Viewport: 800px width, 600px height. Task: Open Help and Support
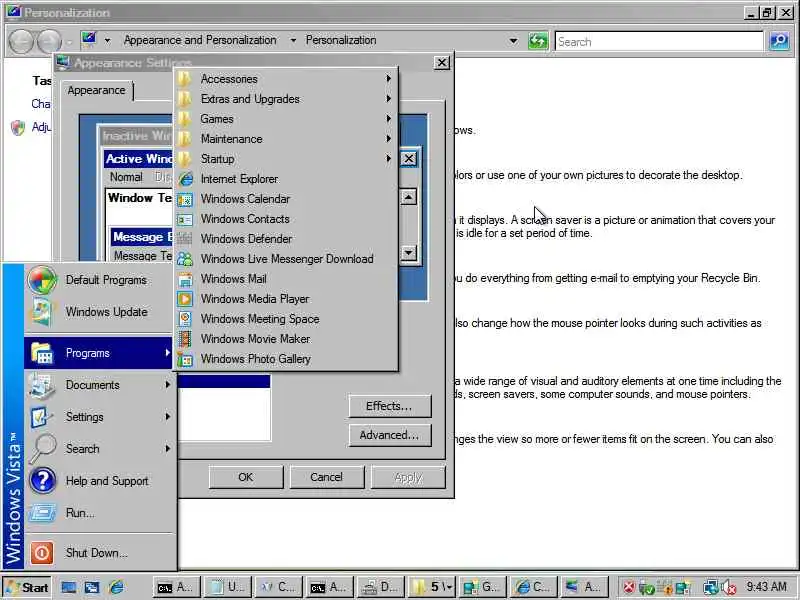coord(99,481)
